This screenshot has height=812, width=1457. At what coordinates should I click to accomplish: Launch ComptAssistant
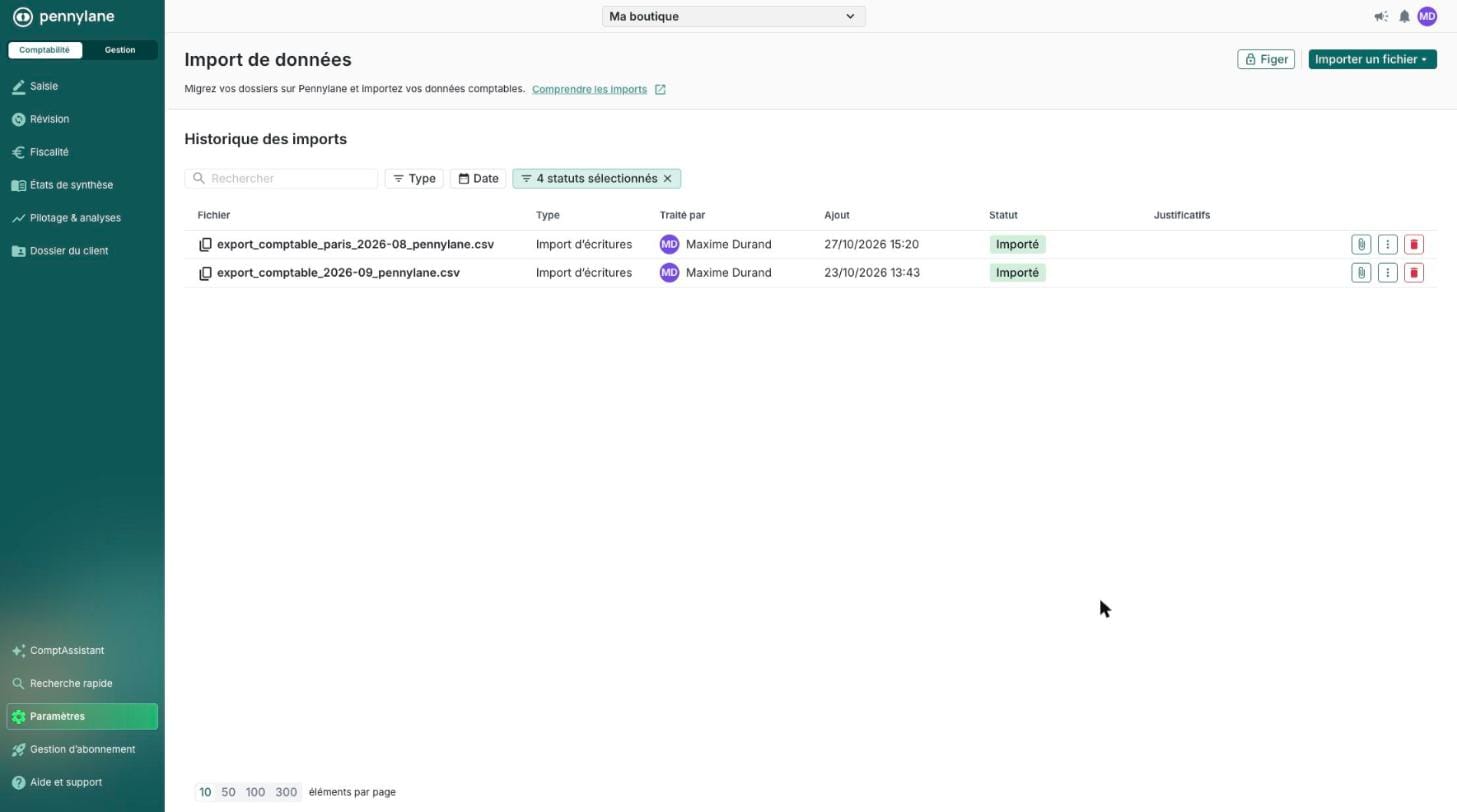[82, 651]
